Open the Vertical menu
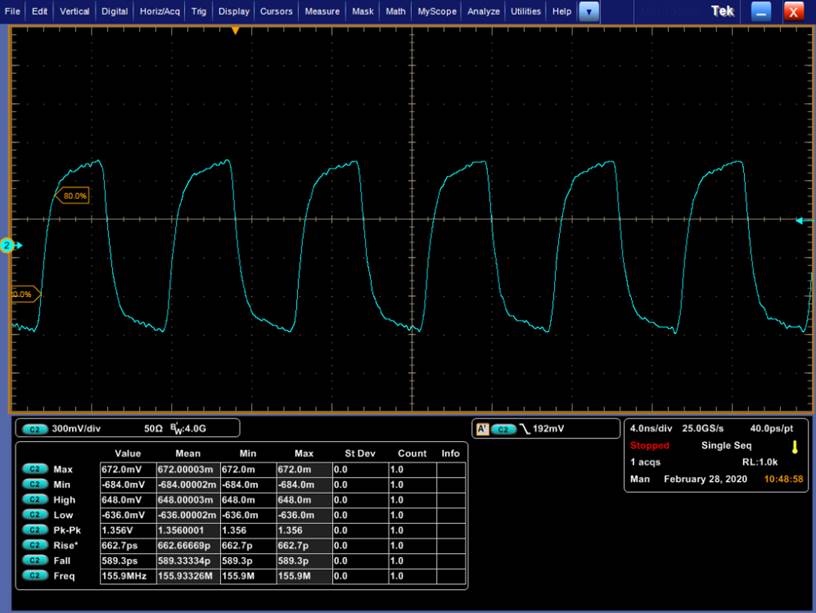 [74, 11]
